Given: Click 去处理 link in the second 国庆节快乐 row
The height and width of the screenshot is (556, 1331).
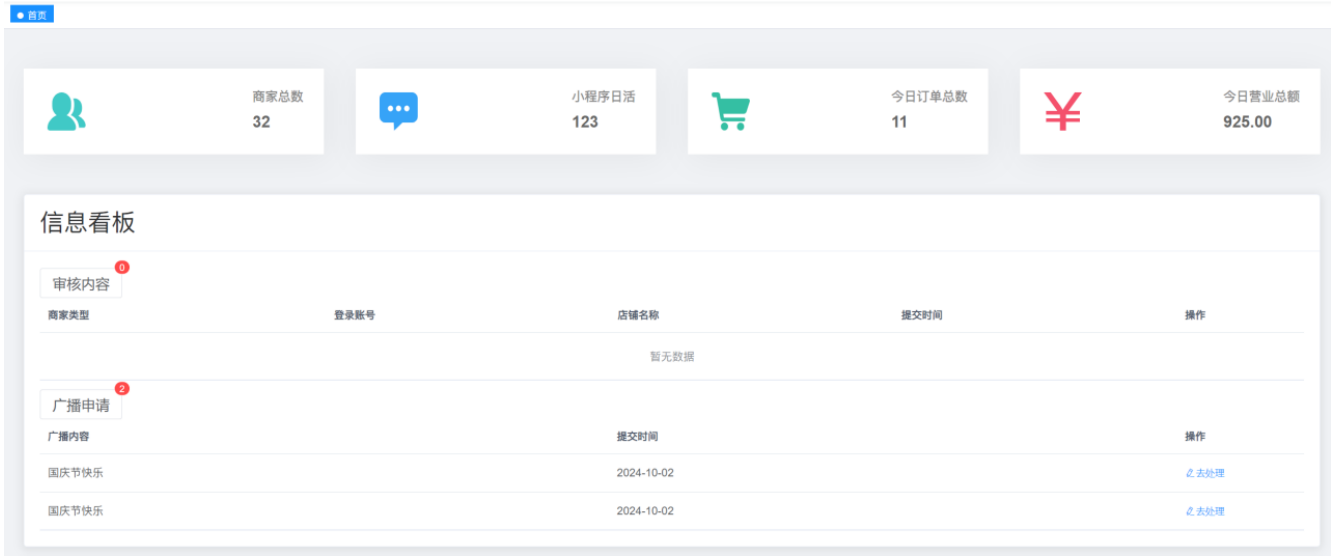Looking at the screenshot, I should [1204, 511].
